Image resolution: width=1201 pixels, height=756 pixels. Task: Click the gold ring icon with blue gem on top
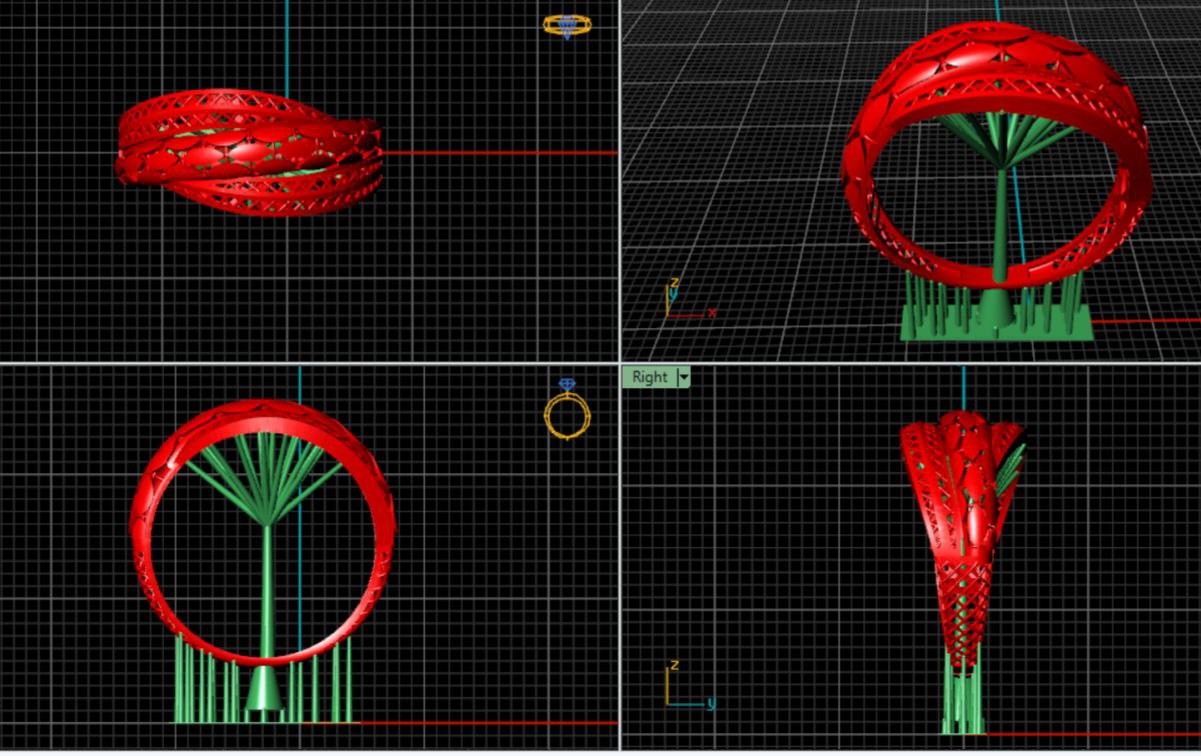pos(567,408)
